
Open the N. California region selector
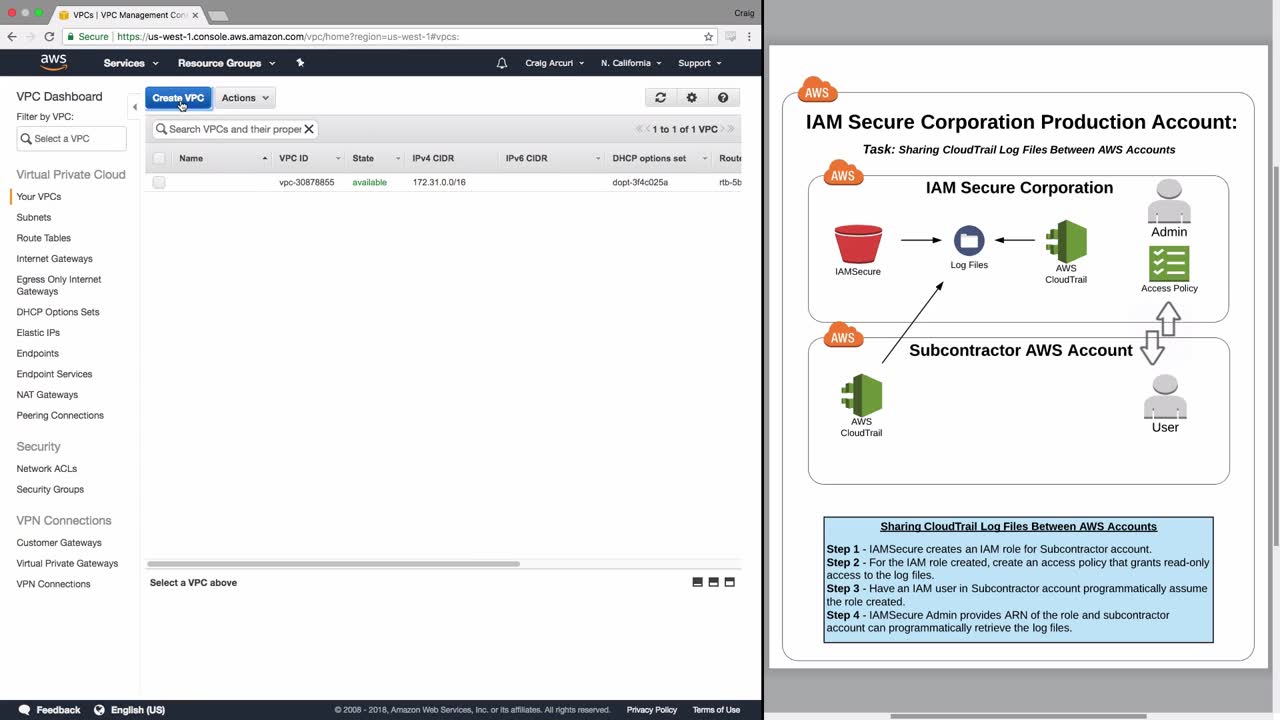tap(632, 63)
